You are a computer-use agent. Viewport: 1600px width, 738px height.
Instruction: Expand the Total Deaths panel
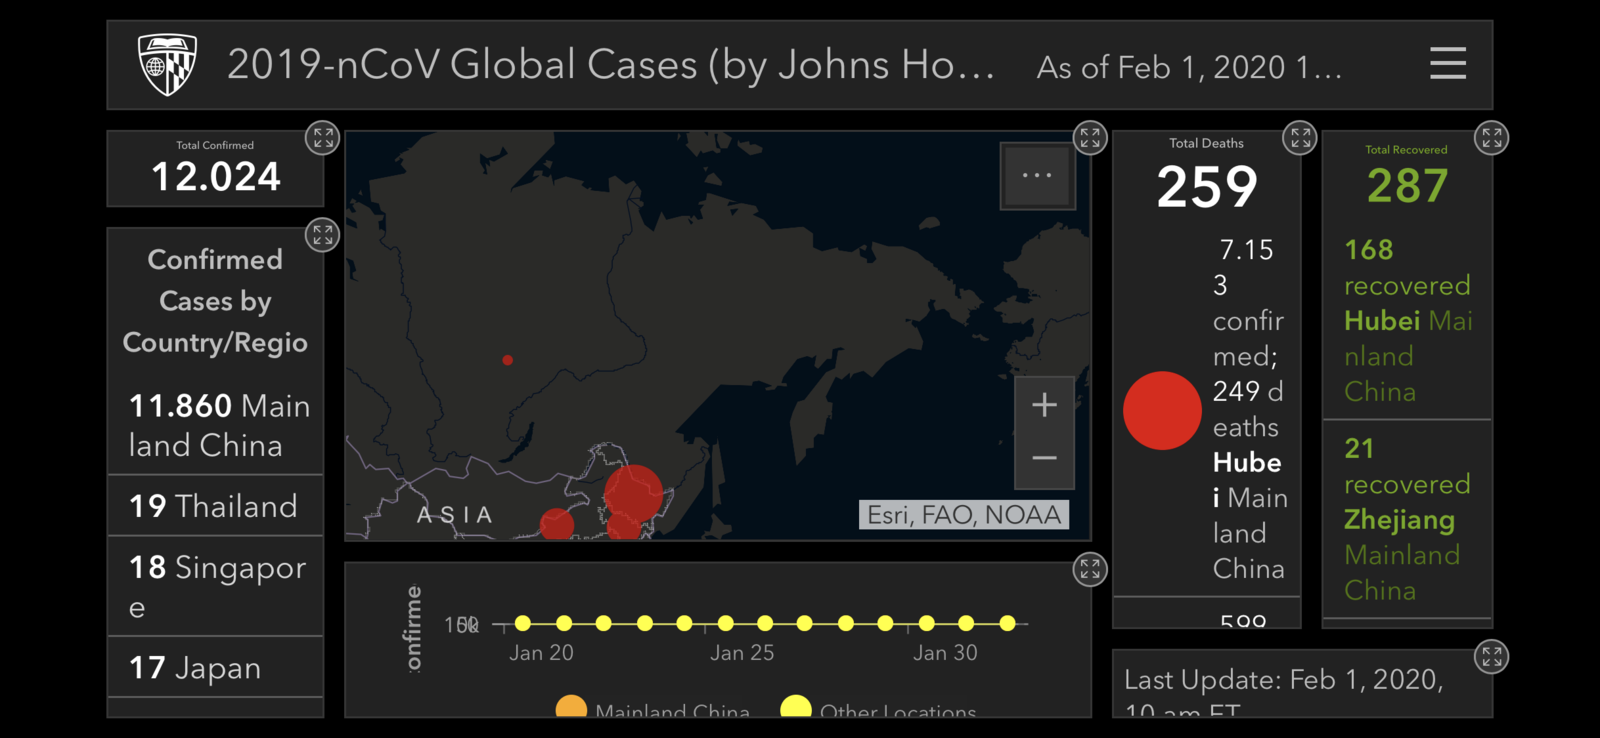(1300, 138)
